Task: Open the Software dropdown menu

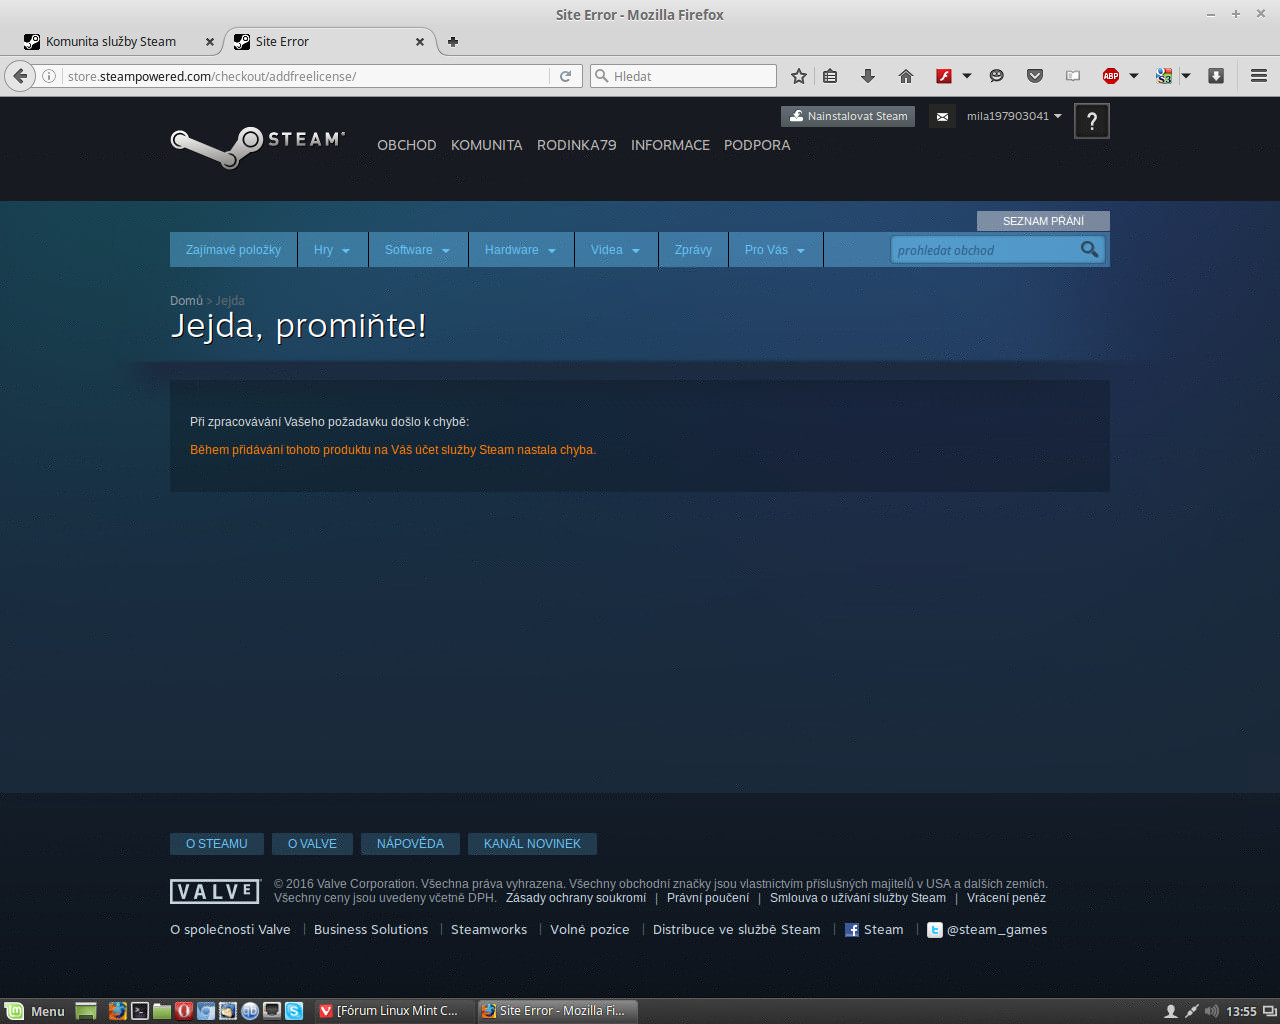Action: click(417, 250)
